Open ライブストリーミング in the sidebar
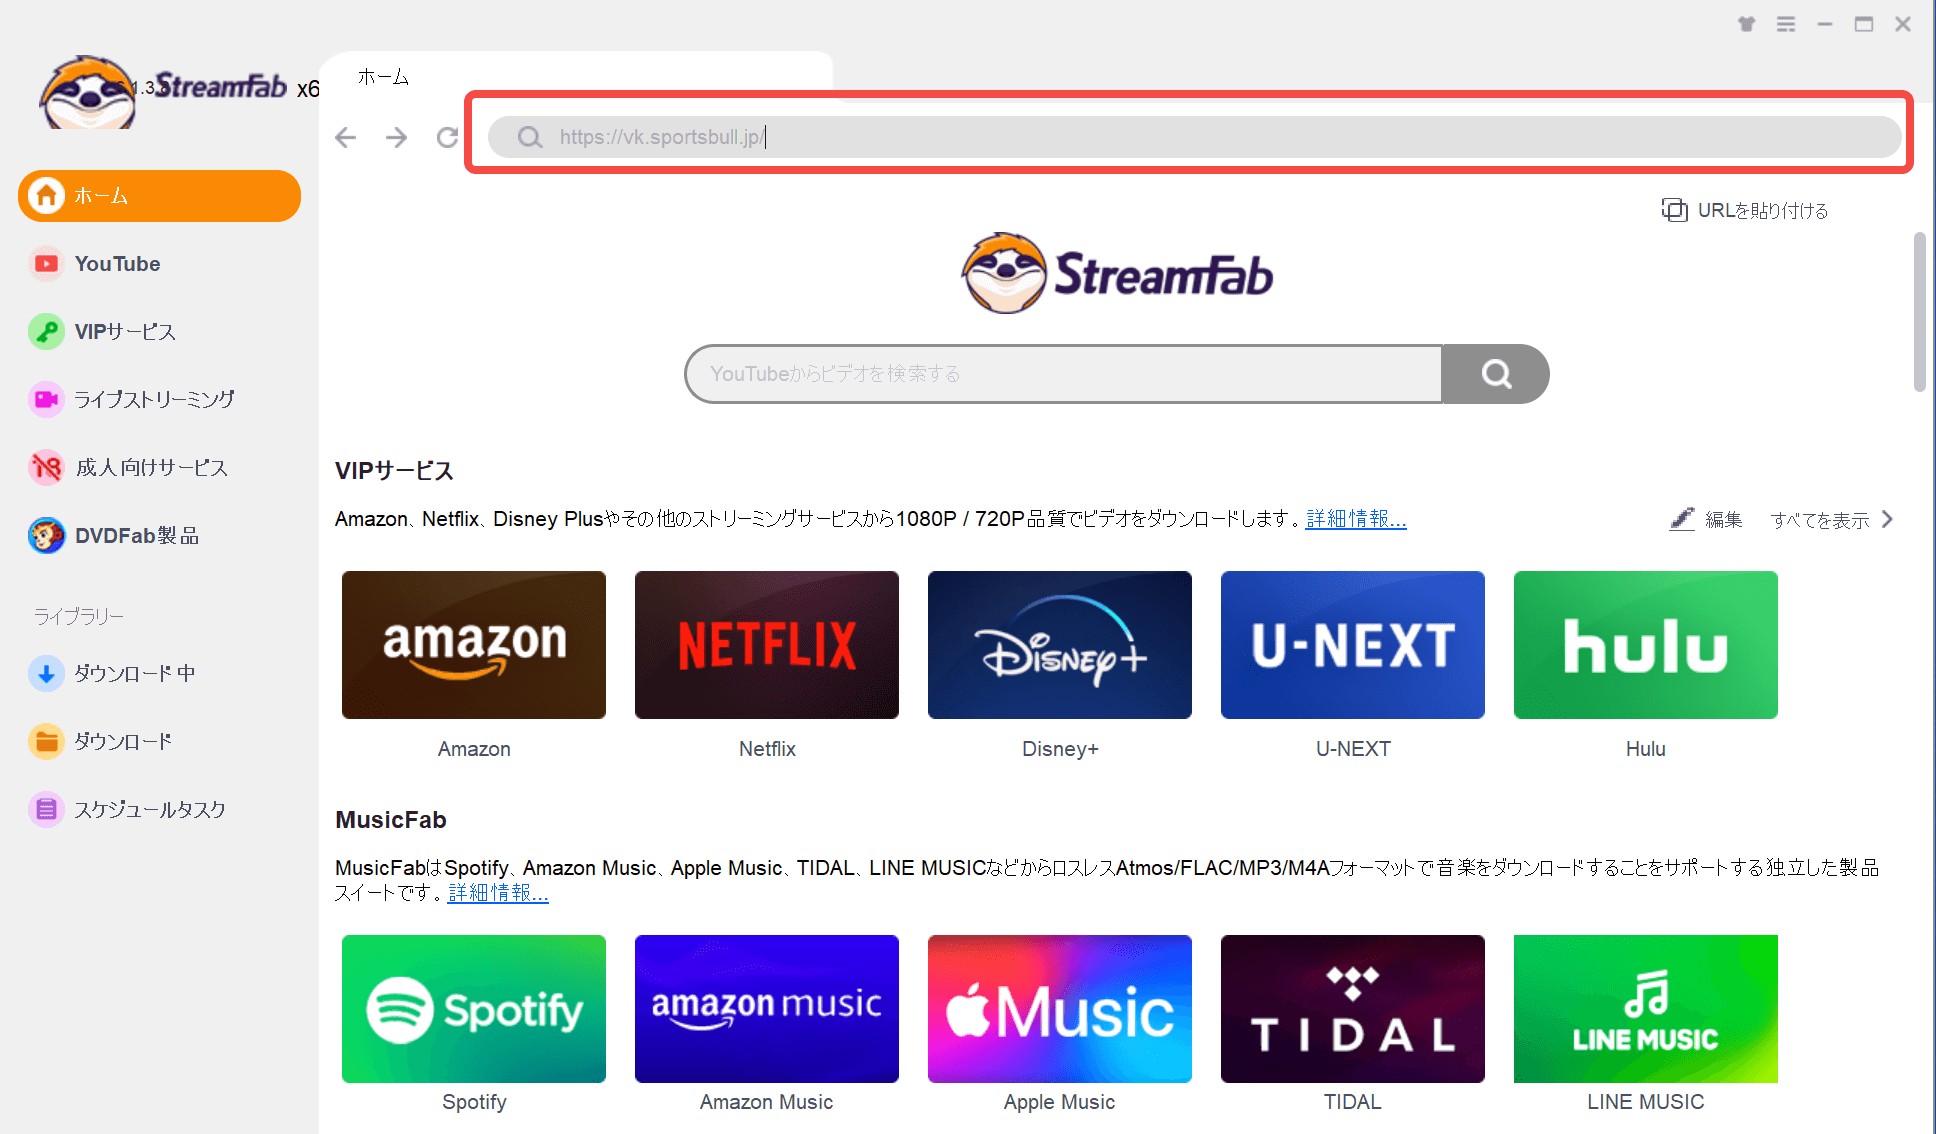 [x=159, y=399]
